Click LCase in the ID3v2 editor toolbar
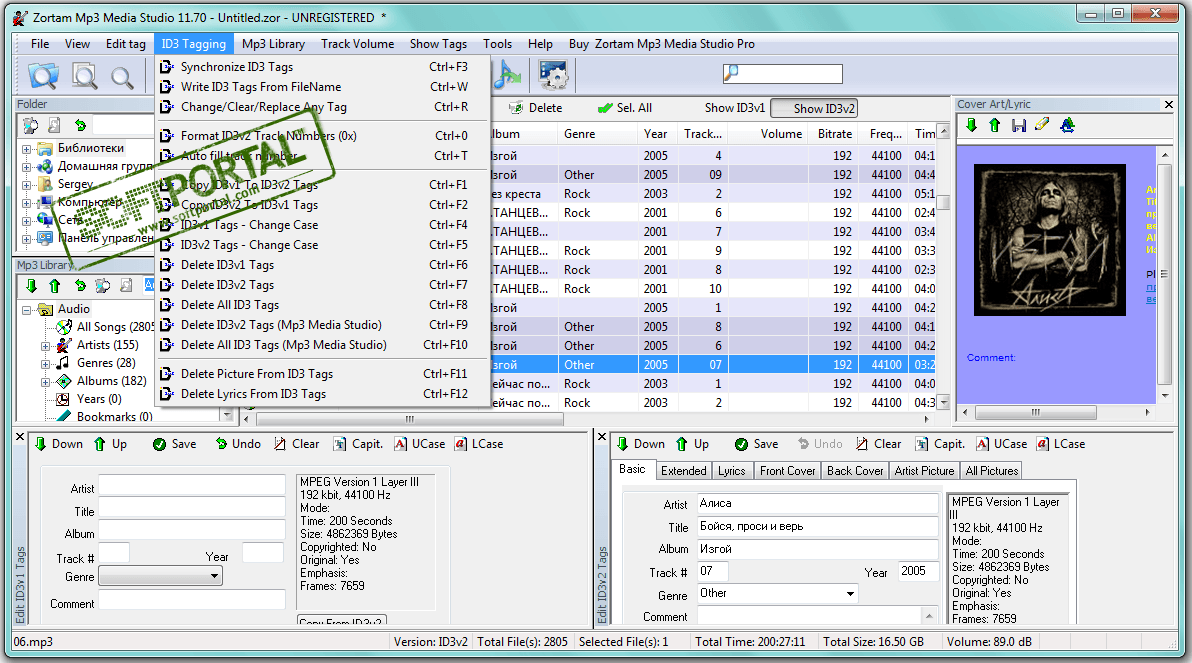Screen dimensions: 1192x663 pos(1060,444)
